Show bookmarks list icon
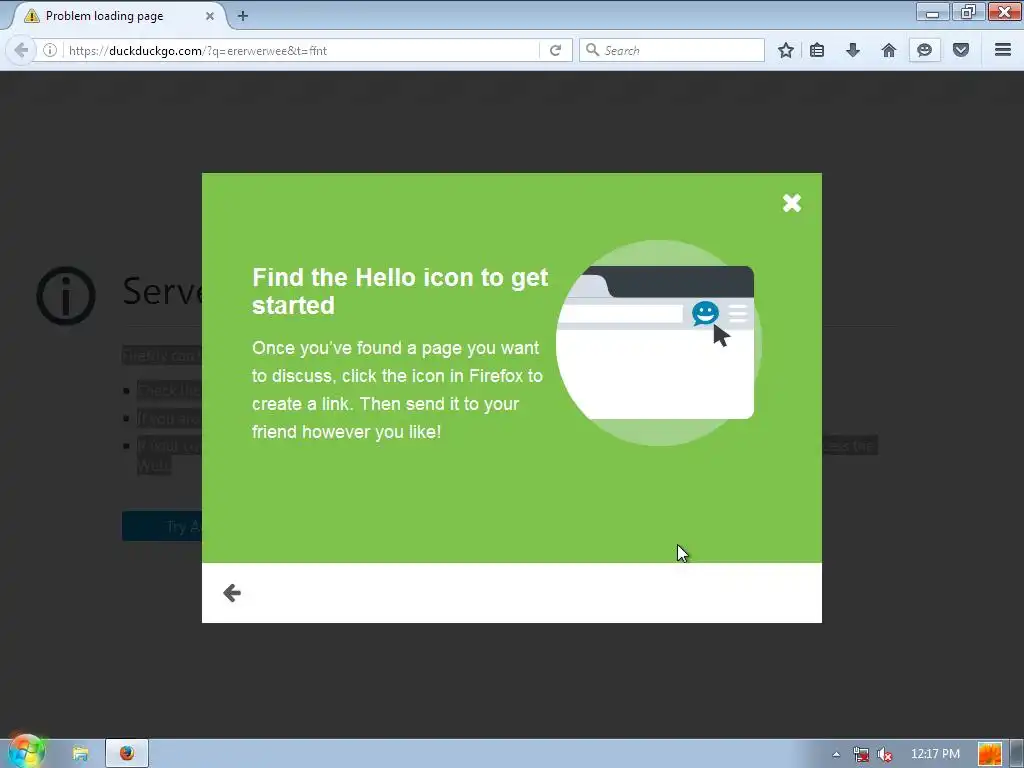 (816, 50)
